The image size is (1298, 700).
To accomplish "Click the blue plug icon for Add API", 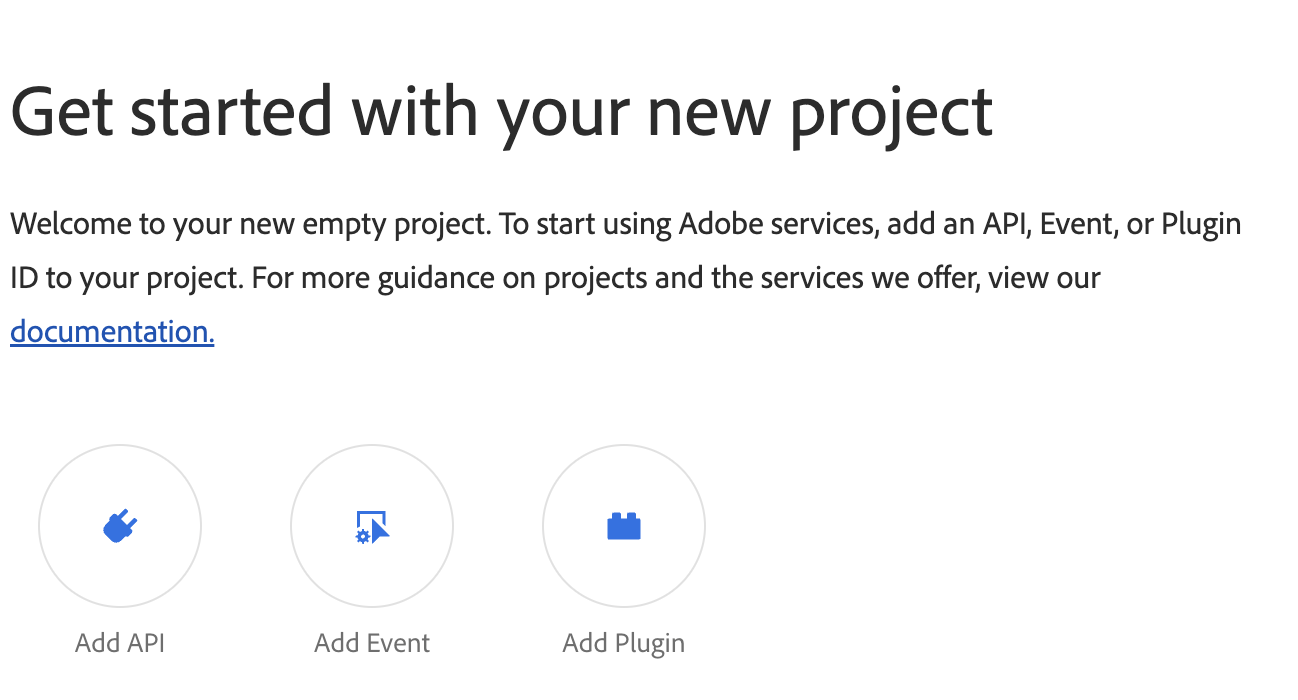I will [x=120, y=526].
